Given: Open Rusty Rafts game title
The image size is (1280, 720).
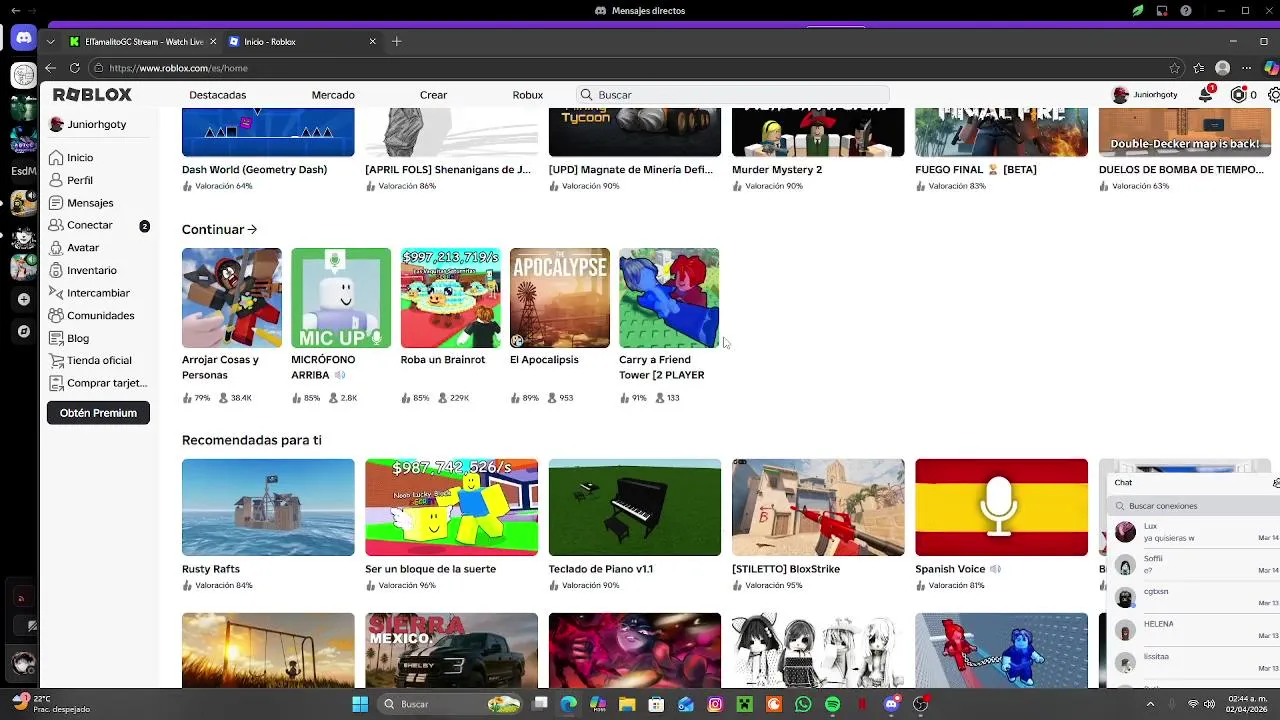Looking at the screenshot, I should pyautogui.click(x=211, y=569).
